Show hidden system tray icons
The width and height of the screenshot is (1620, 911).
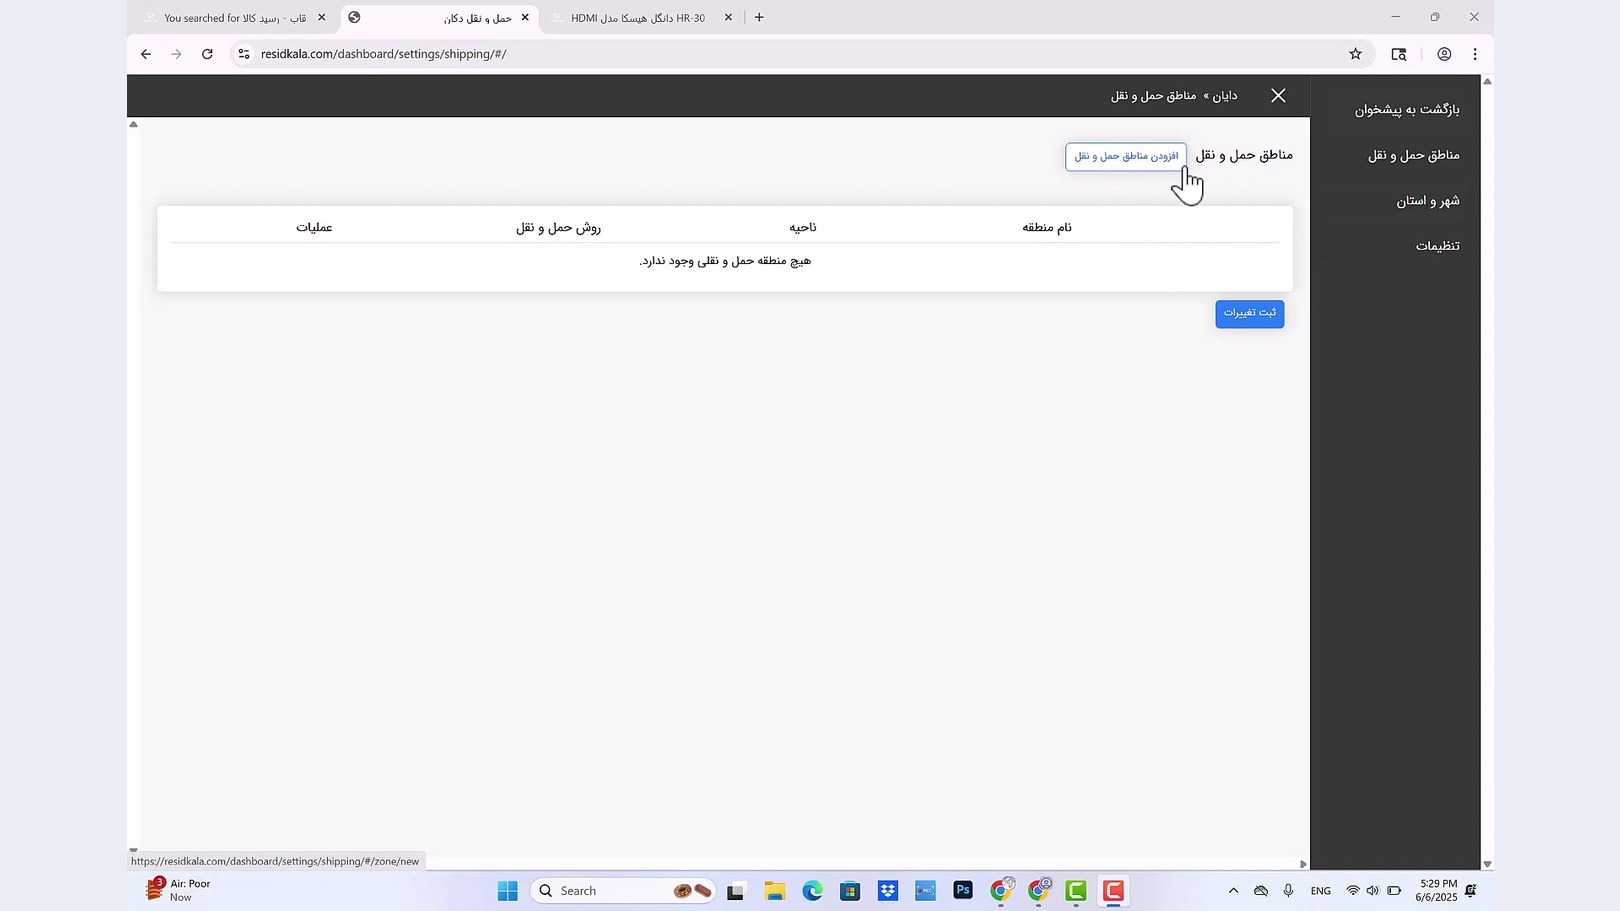[x=1233, y=891]
